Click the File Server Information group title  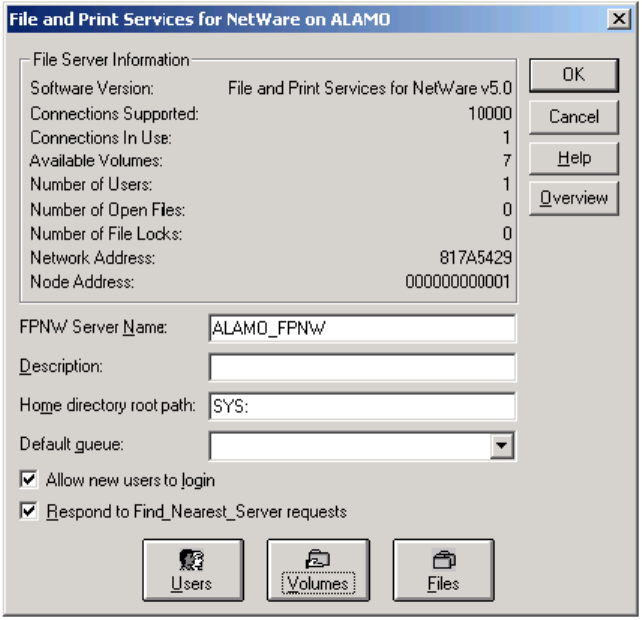[x=111, y=60]
